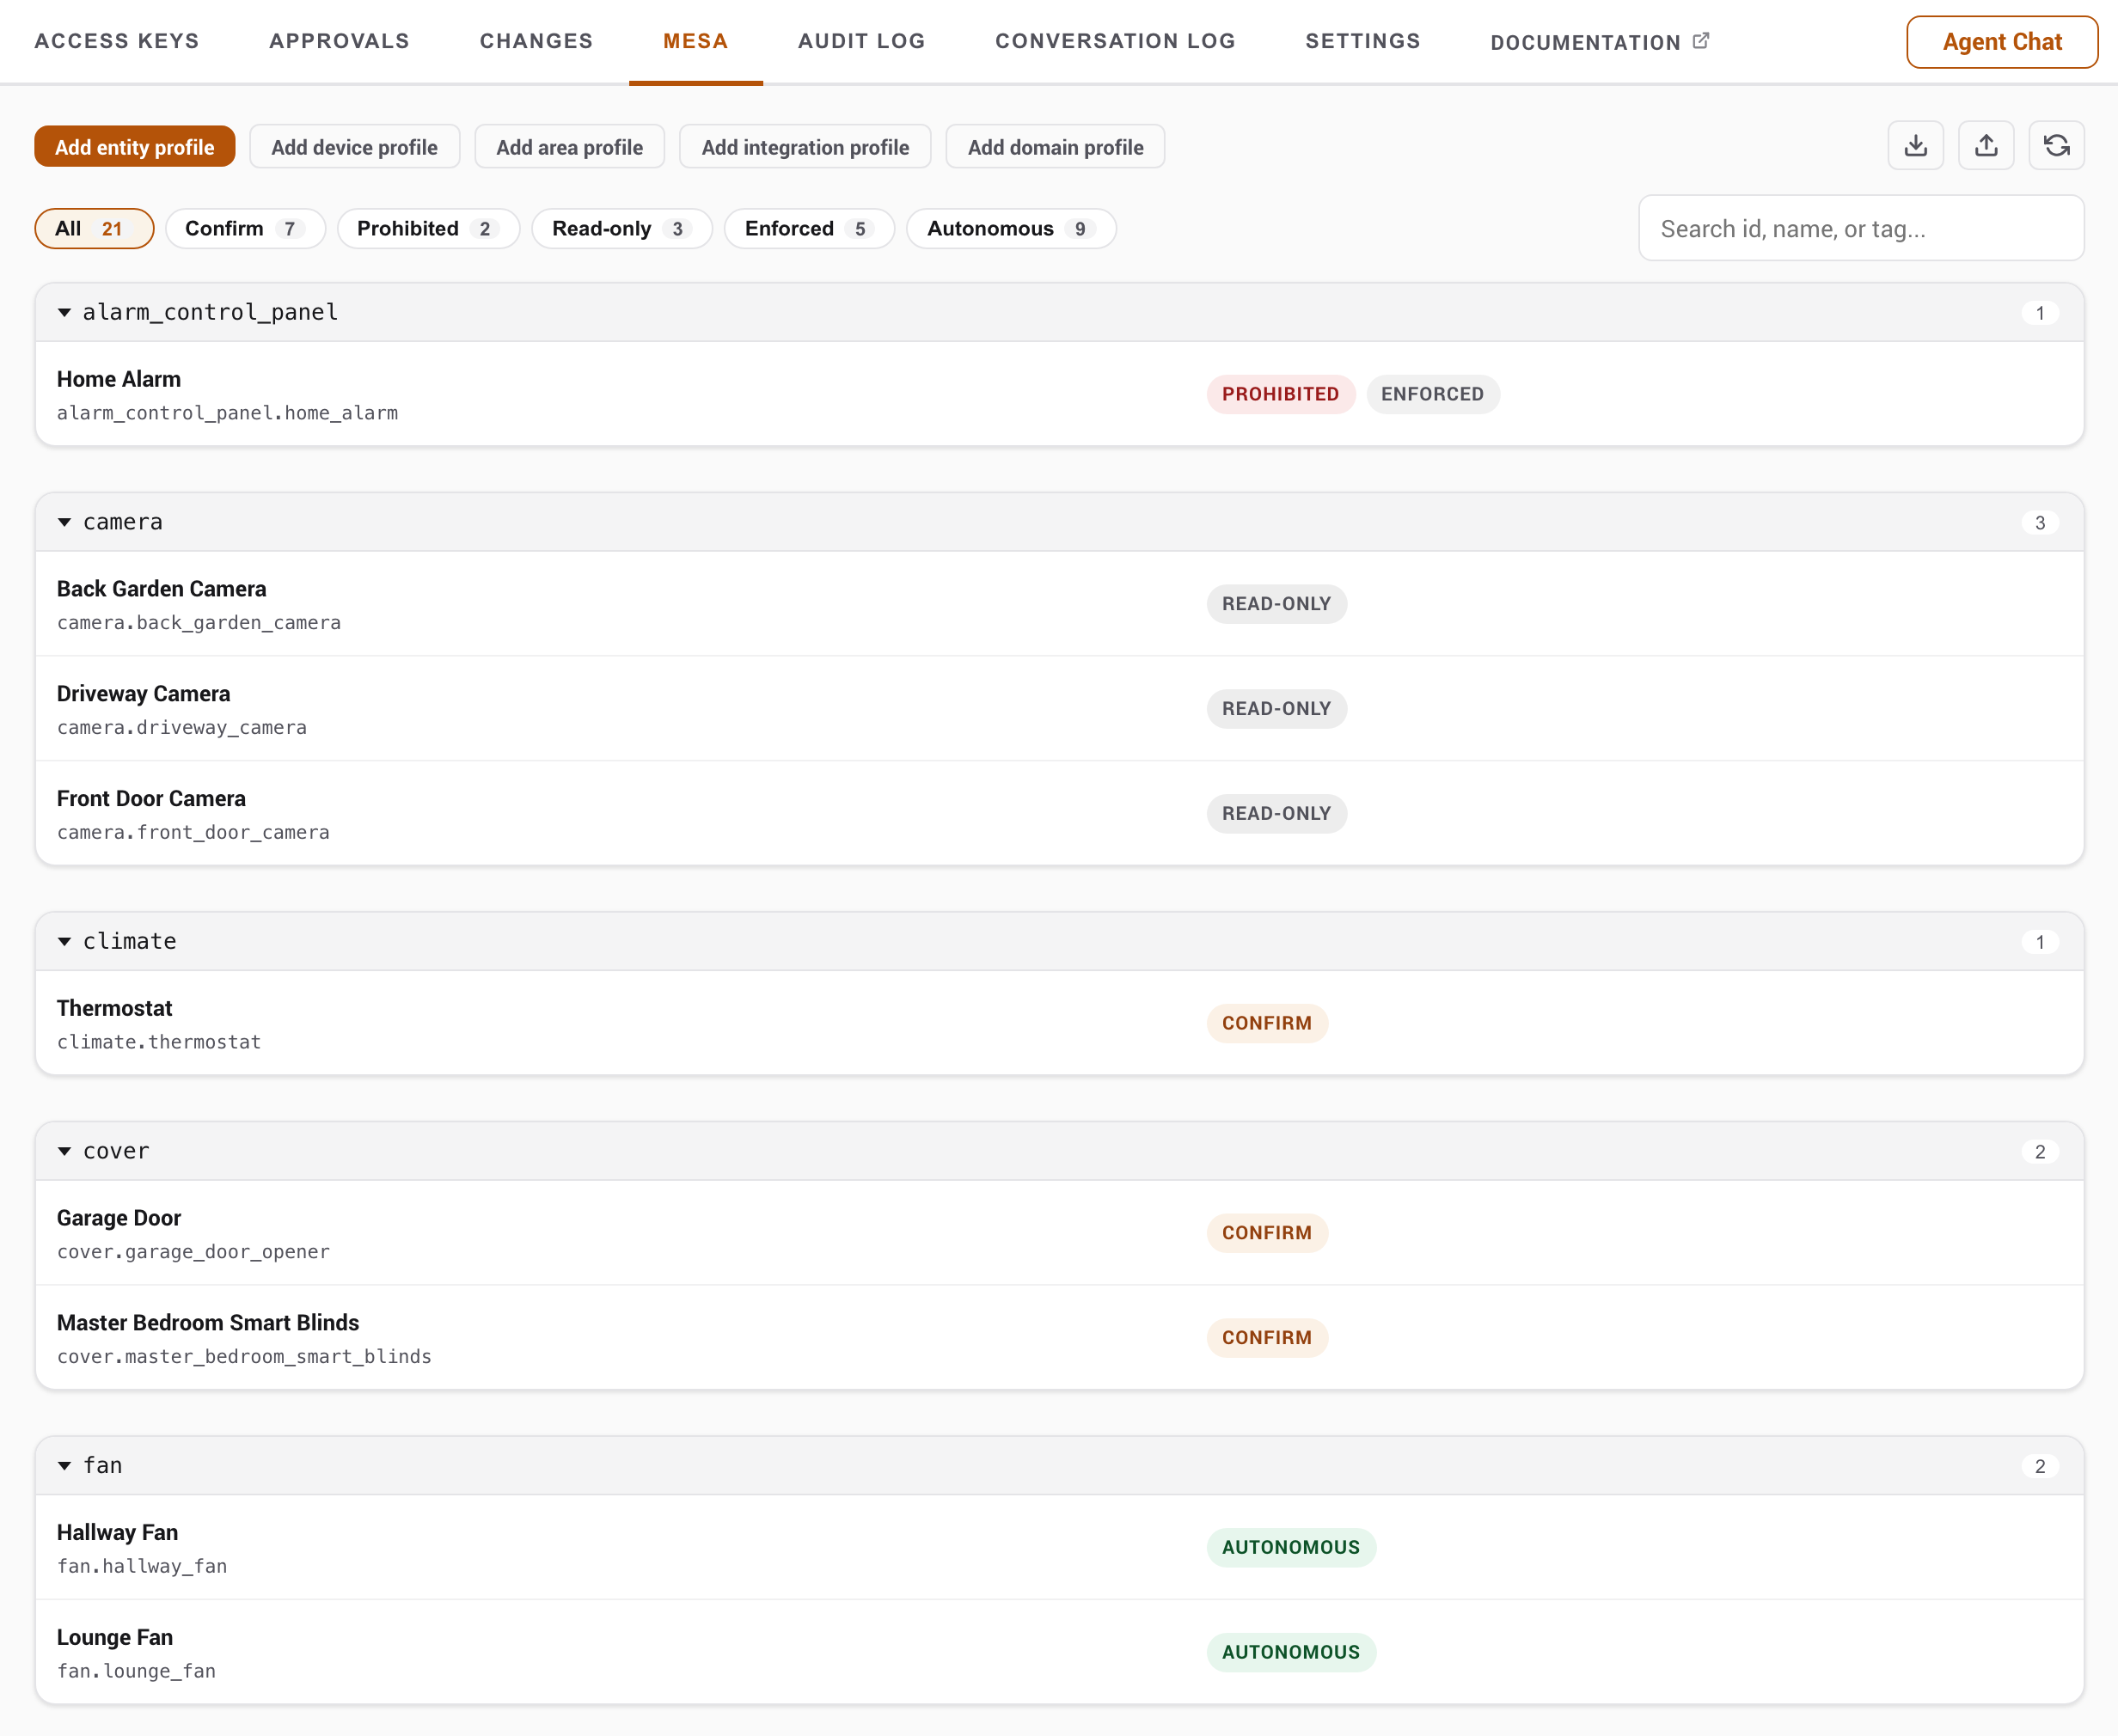Open the Settings tab
2118x1736 pixels.
coord(1362,41)
